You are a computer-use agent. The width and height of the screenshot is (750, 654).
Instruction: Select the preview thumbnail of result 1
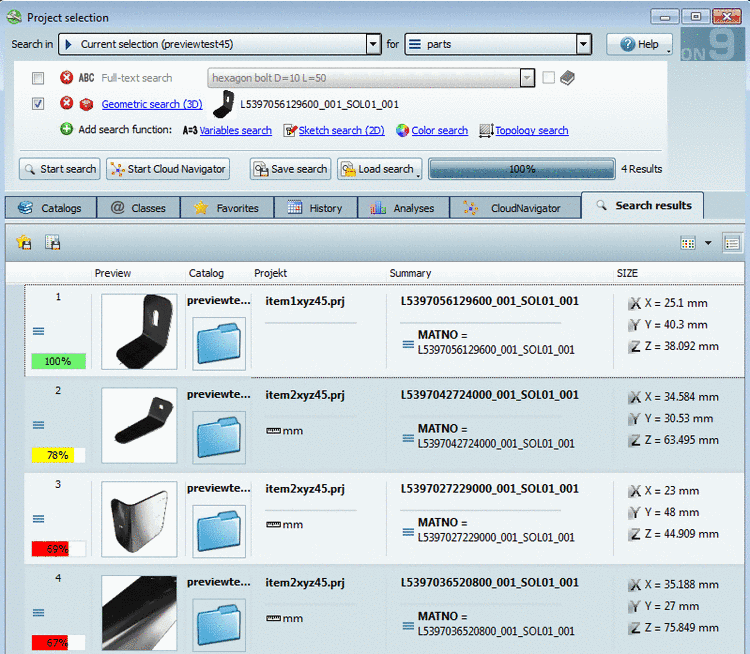point(139,332)
